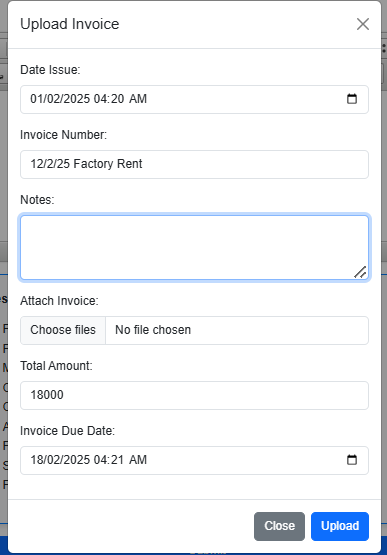Focus the Total Amount field showing 18000
Viewport: 387px width, 555px height.
[x=194, y=395]
